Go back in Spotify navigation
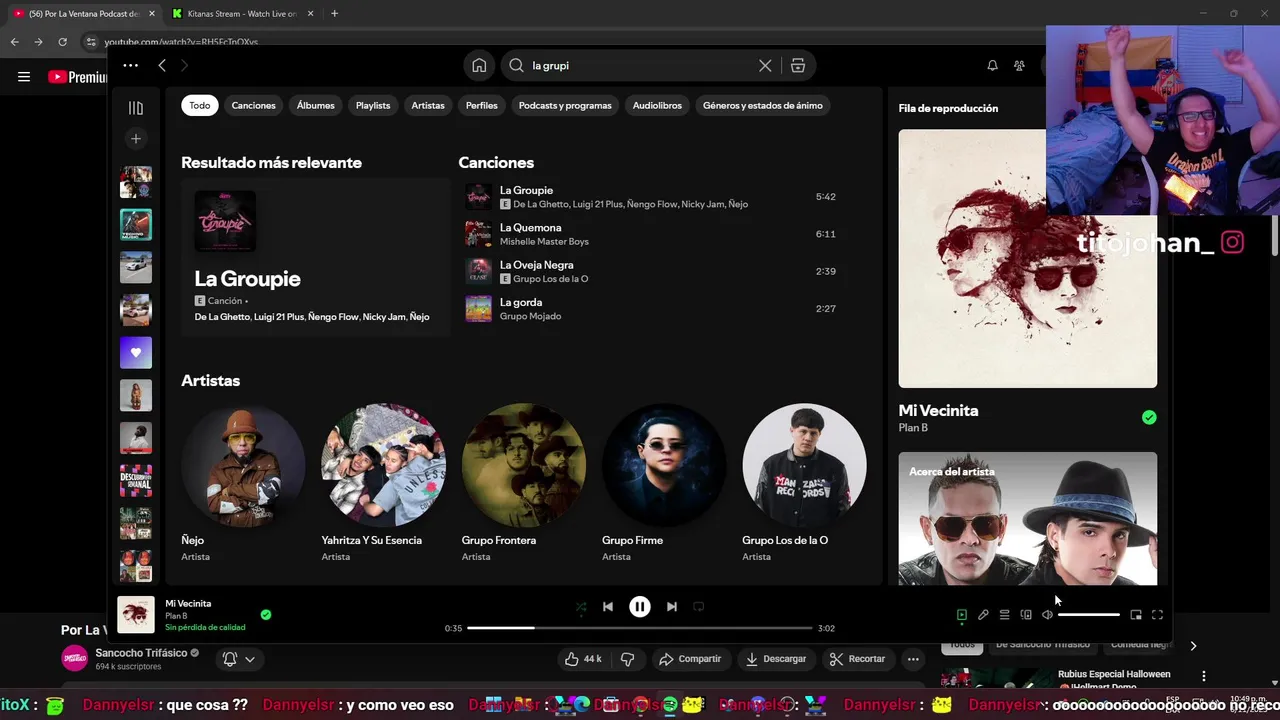 tap(162, 65)
